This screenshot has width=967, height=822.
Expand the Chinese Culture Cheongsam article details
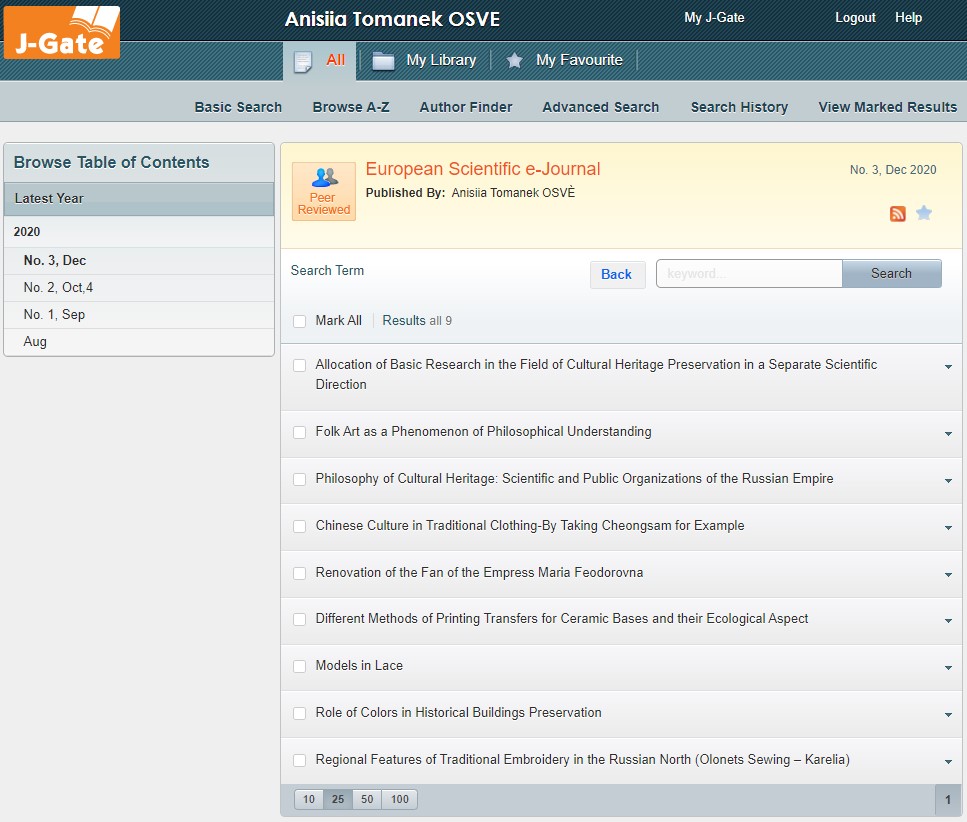[948, 528]
